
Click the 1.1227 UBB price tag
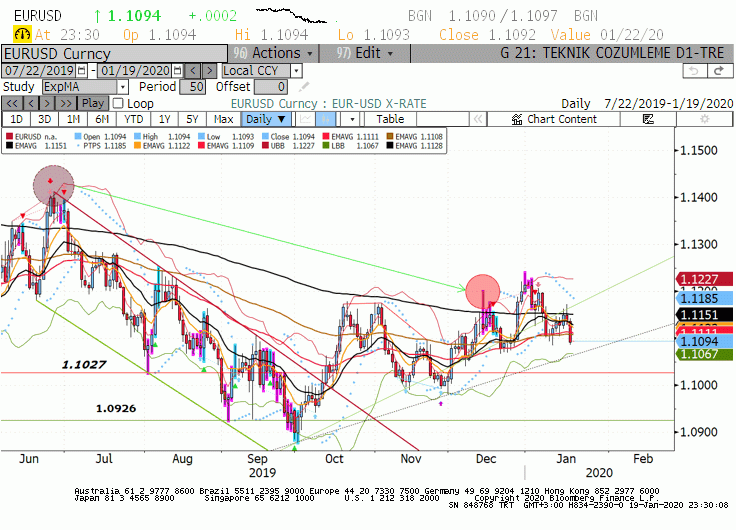pyautogui.click(x=703, y=279)
